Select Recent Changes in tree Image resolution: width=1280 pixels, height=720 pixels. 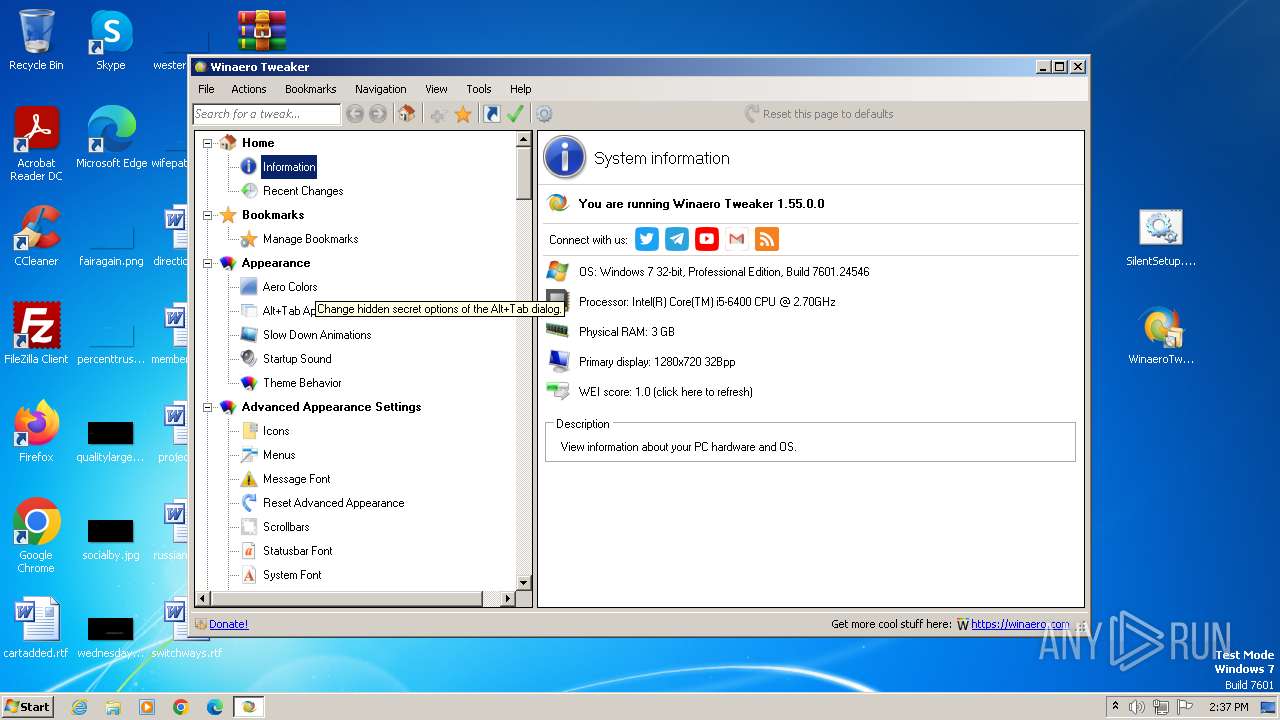pyautogui.click(x=303, y=191)
